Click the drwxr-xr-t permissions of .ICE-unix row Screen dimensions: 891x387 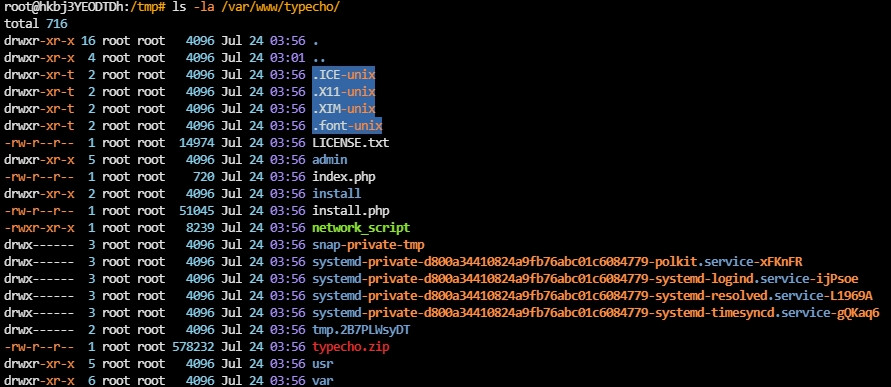click(x=39, y=75)
